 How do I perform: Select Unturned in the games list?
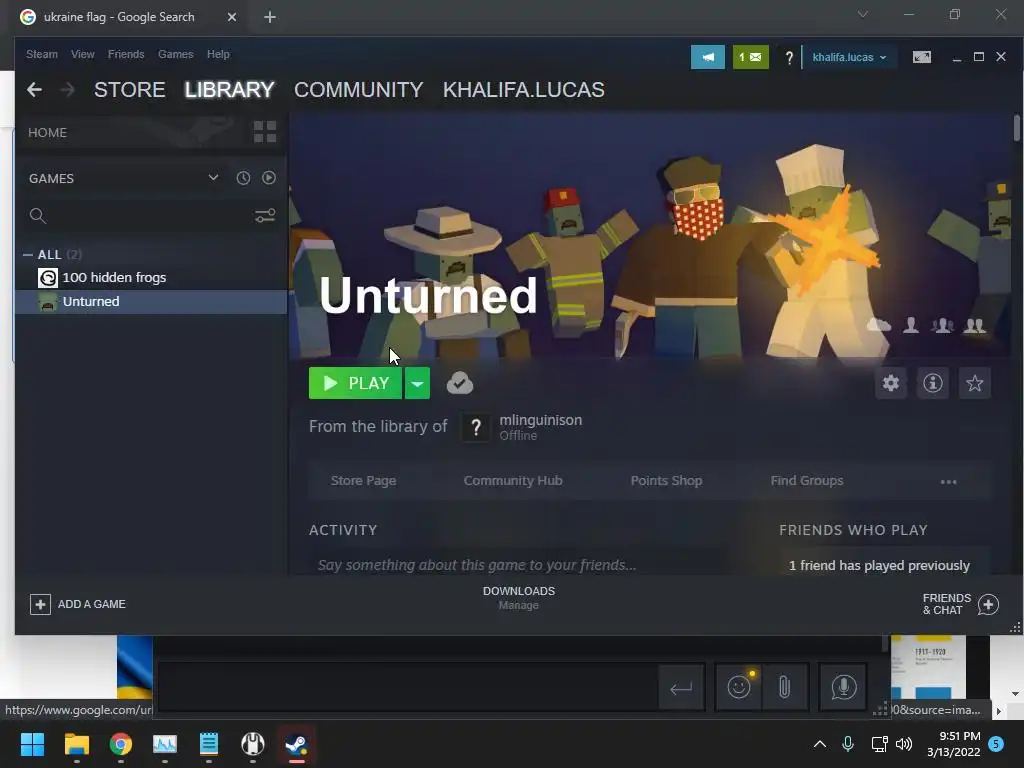coord(151,302)
